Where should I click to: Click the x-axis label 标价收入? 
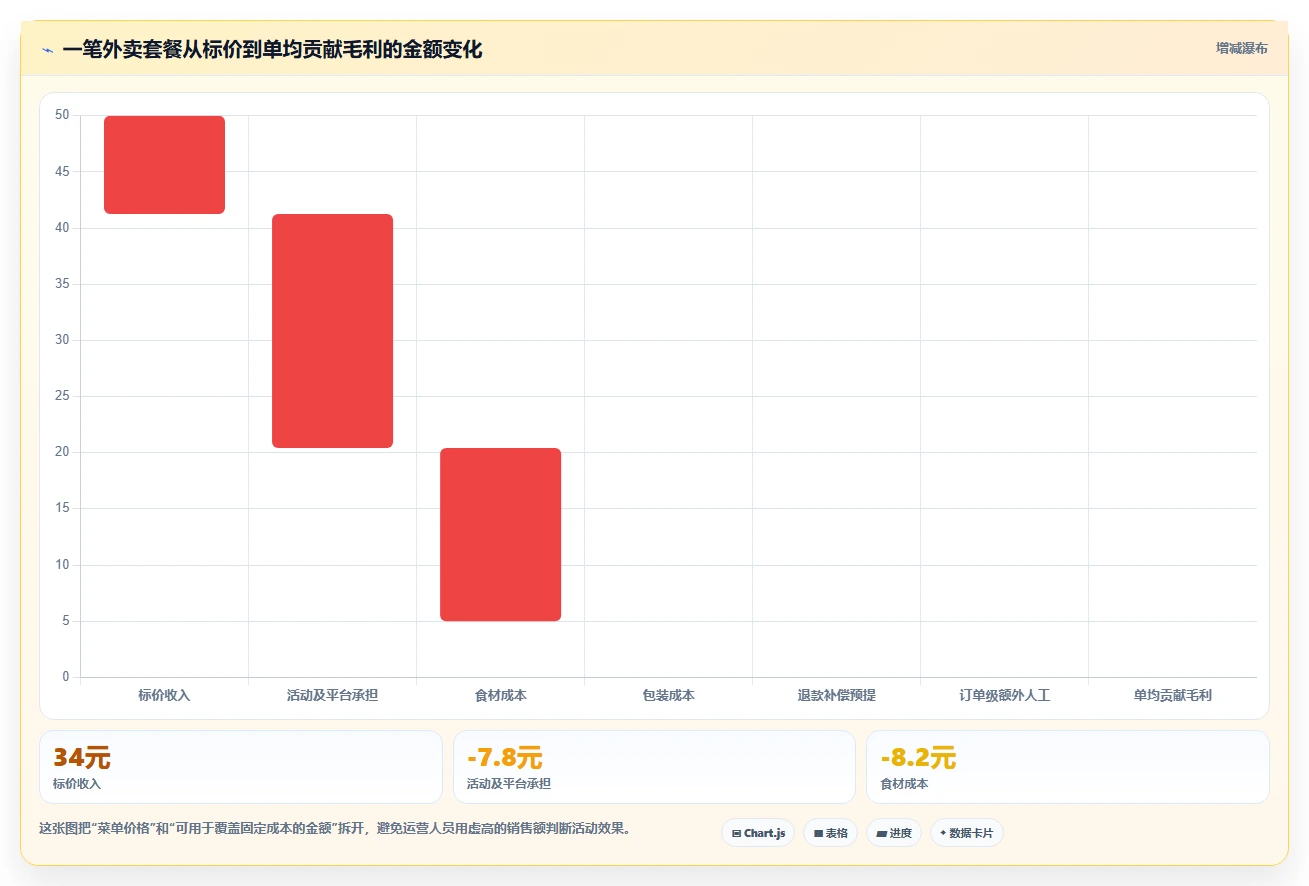[164, 695]
